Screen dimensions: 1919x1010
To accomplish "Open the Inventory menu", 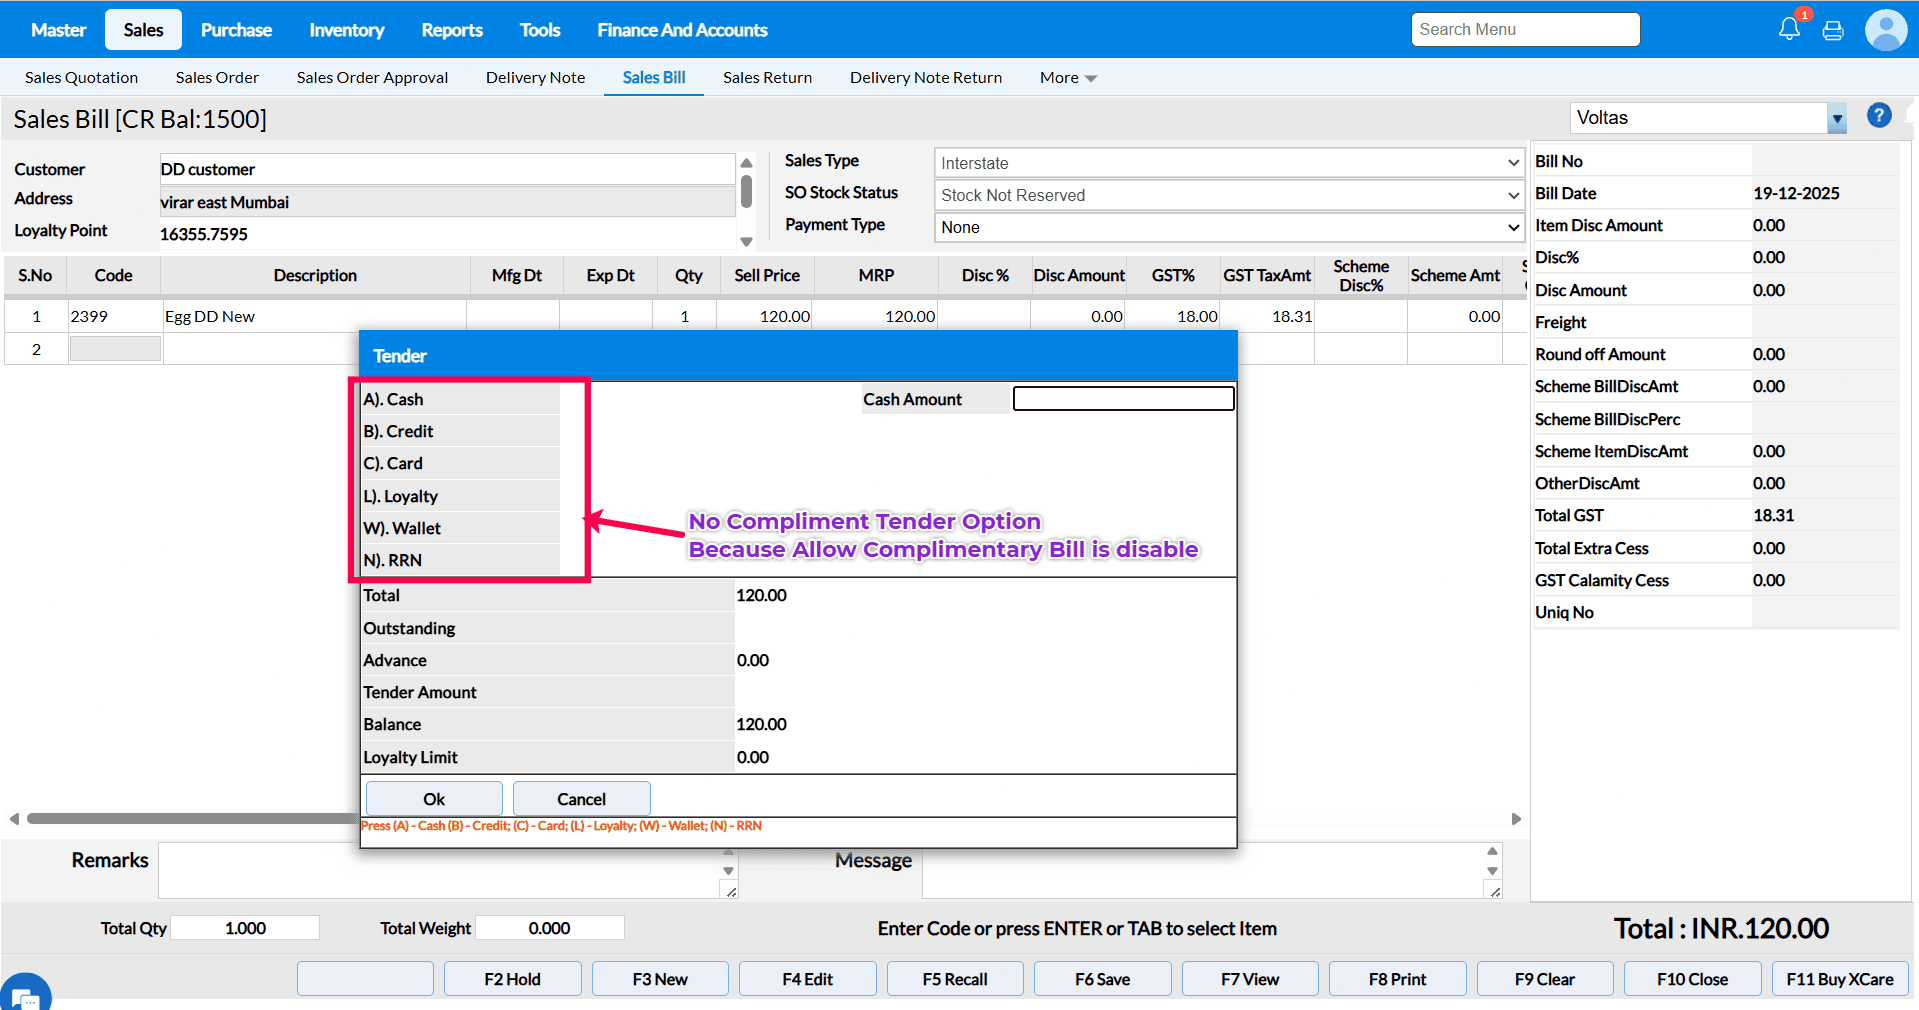I will click(x=346, y=30).
